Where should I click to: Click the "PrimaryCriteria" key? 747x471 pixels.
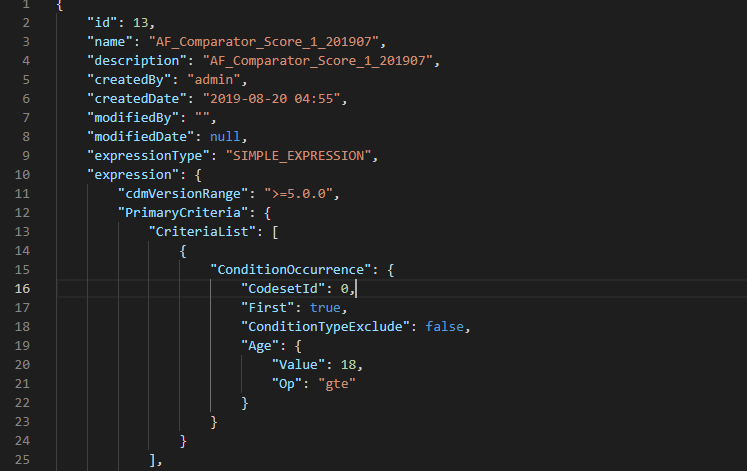pyautogui.click(x=183, y=213)
